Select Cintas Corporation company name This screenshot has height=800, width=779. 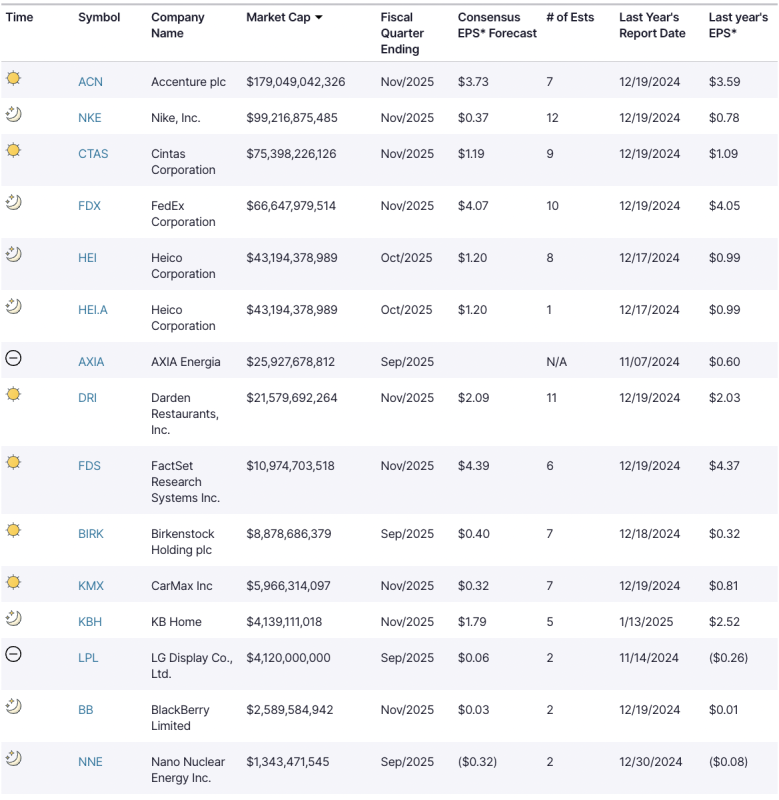click(183, 162)
